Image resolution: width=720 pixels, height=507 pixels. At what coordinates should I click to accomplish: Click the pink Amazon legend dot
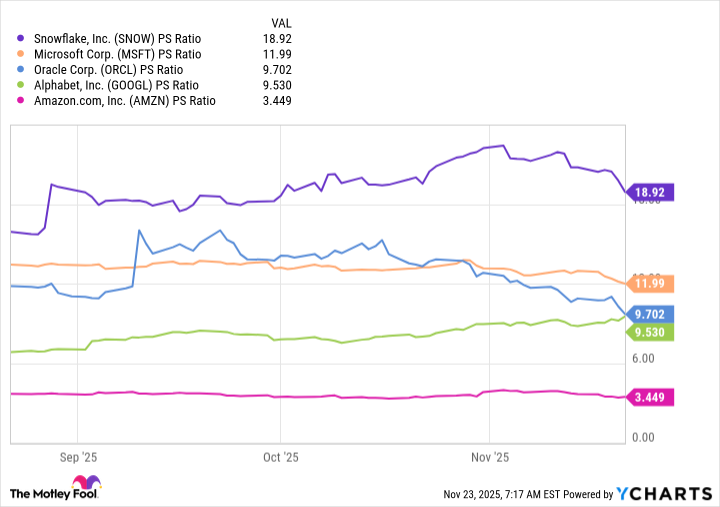pyautogui.click(x=22, y=101)
